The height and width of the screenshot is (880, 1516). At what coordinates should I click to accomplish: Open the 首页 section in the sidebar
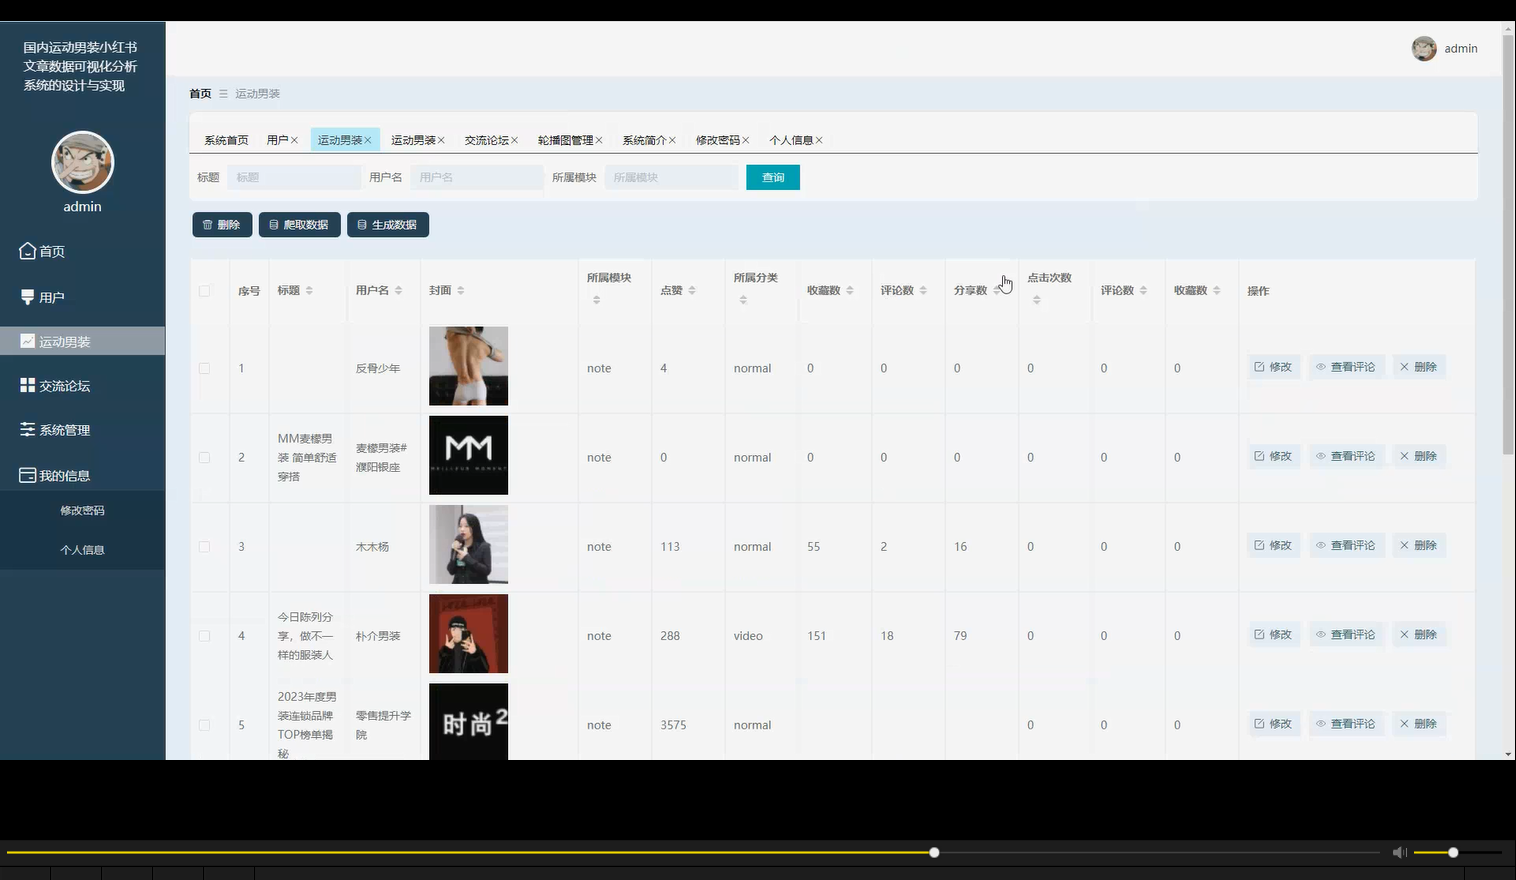(x=52, y=251)
